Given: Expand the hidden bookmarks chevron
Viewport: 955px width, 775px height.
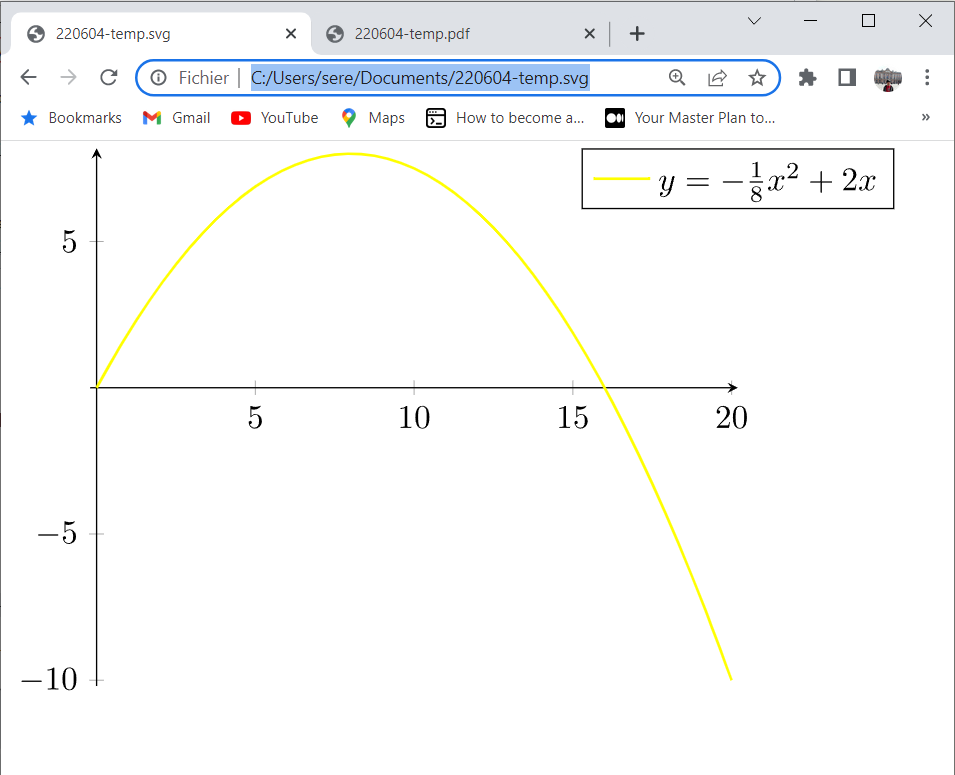Looking at the screenshot, I should click(x=925, y=118).
